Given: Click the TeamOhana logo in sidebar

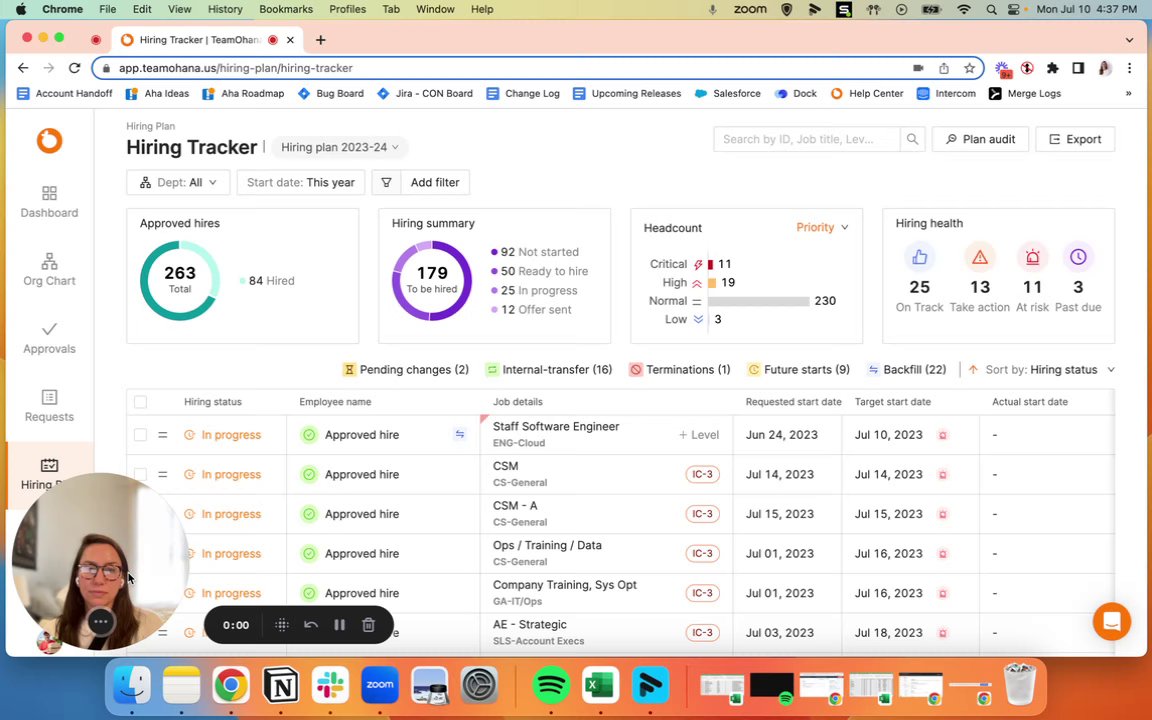Looking at the screenshot, I should pos(49,140).
